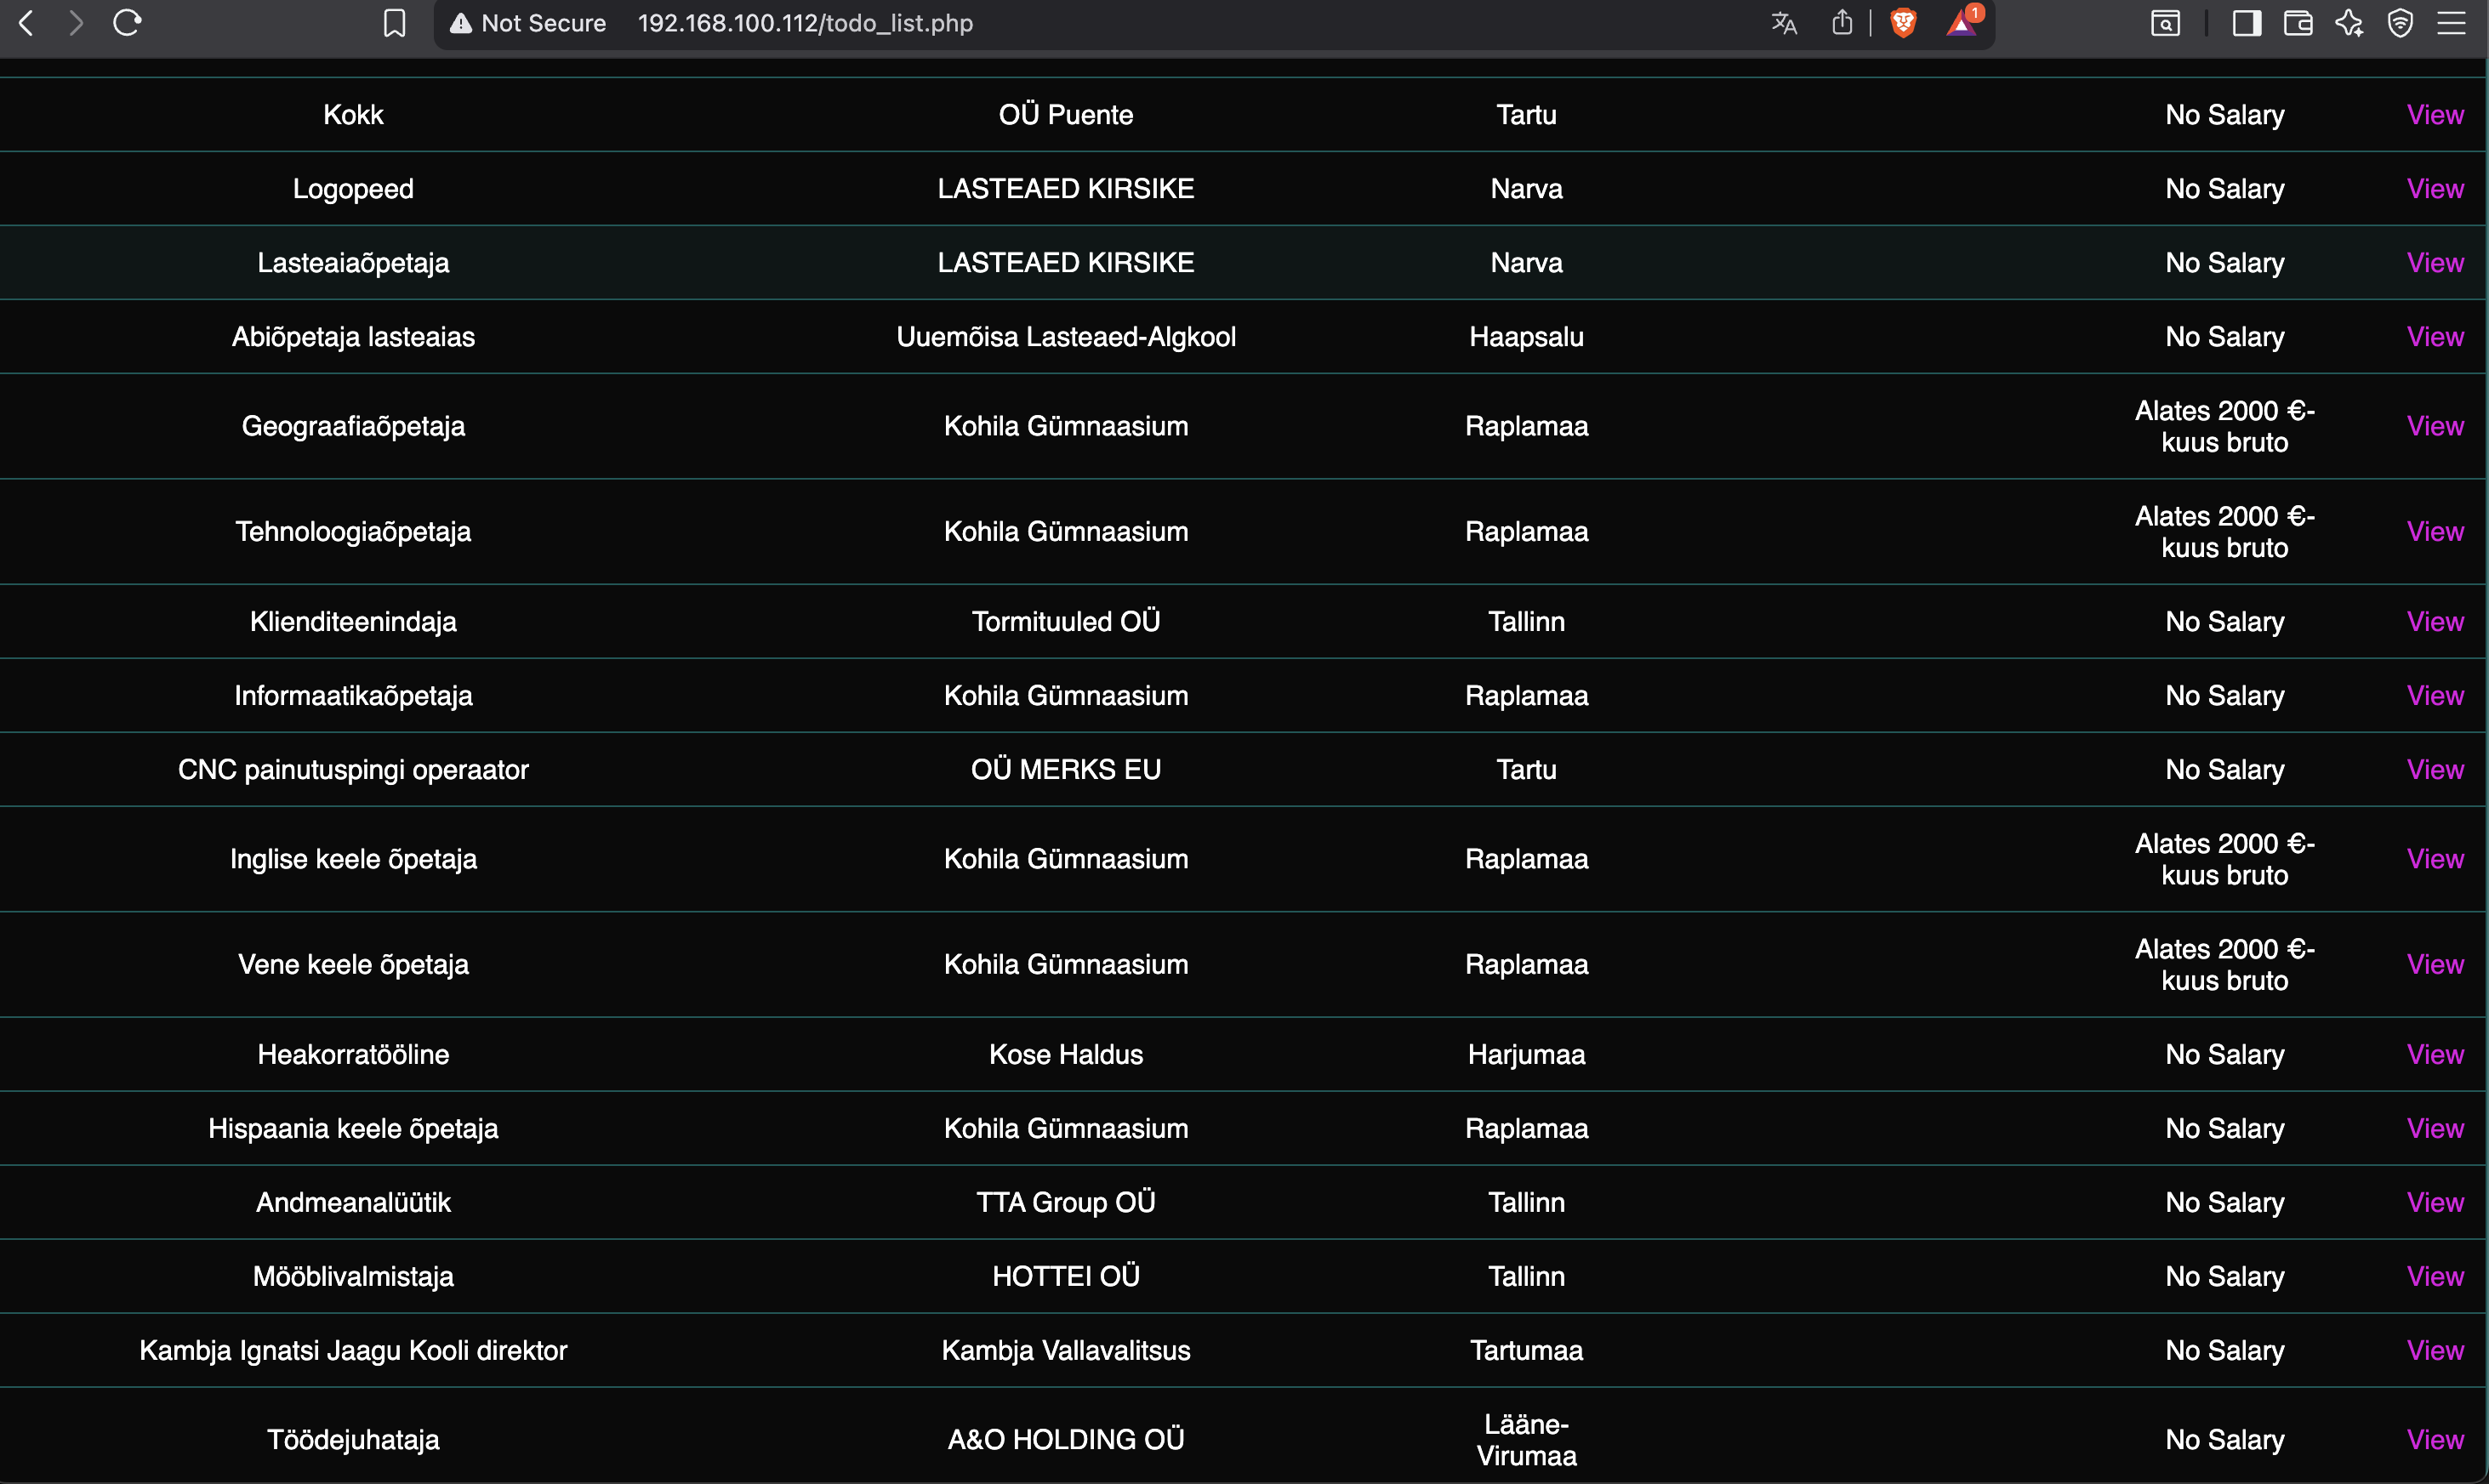Image resolution: width=2489 pixels, height=1484 pixels.
Task: View the Mööblivalmistaja job listing
Action: (x=2435, y=1277)
